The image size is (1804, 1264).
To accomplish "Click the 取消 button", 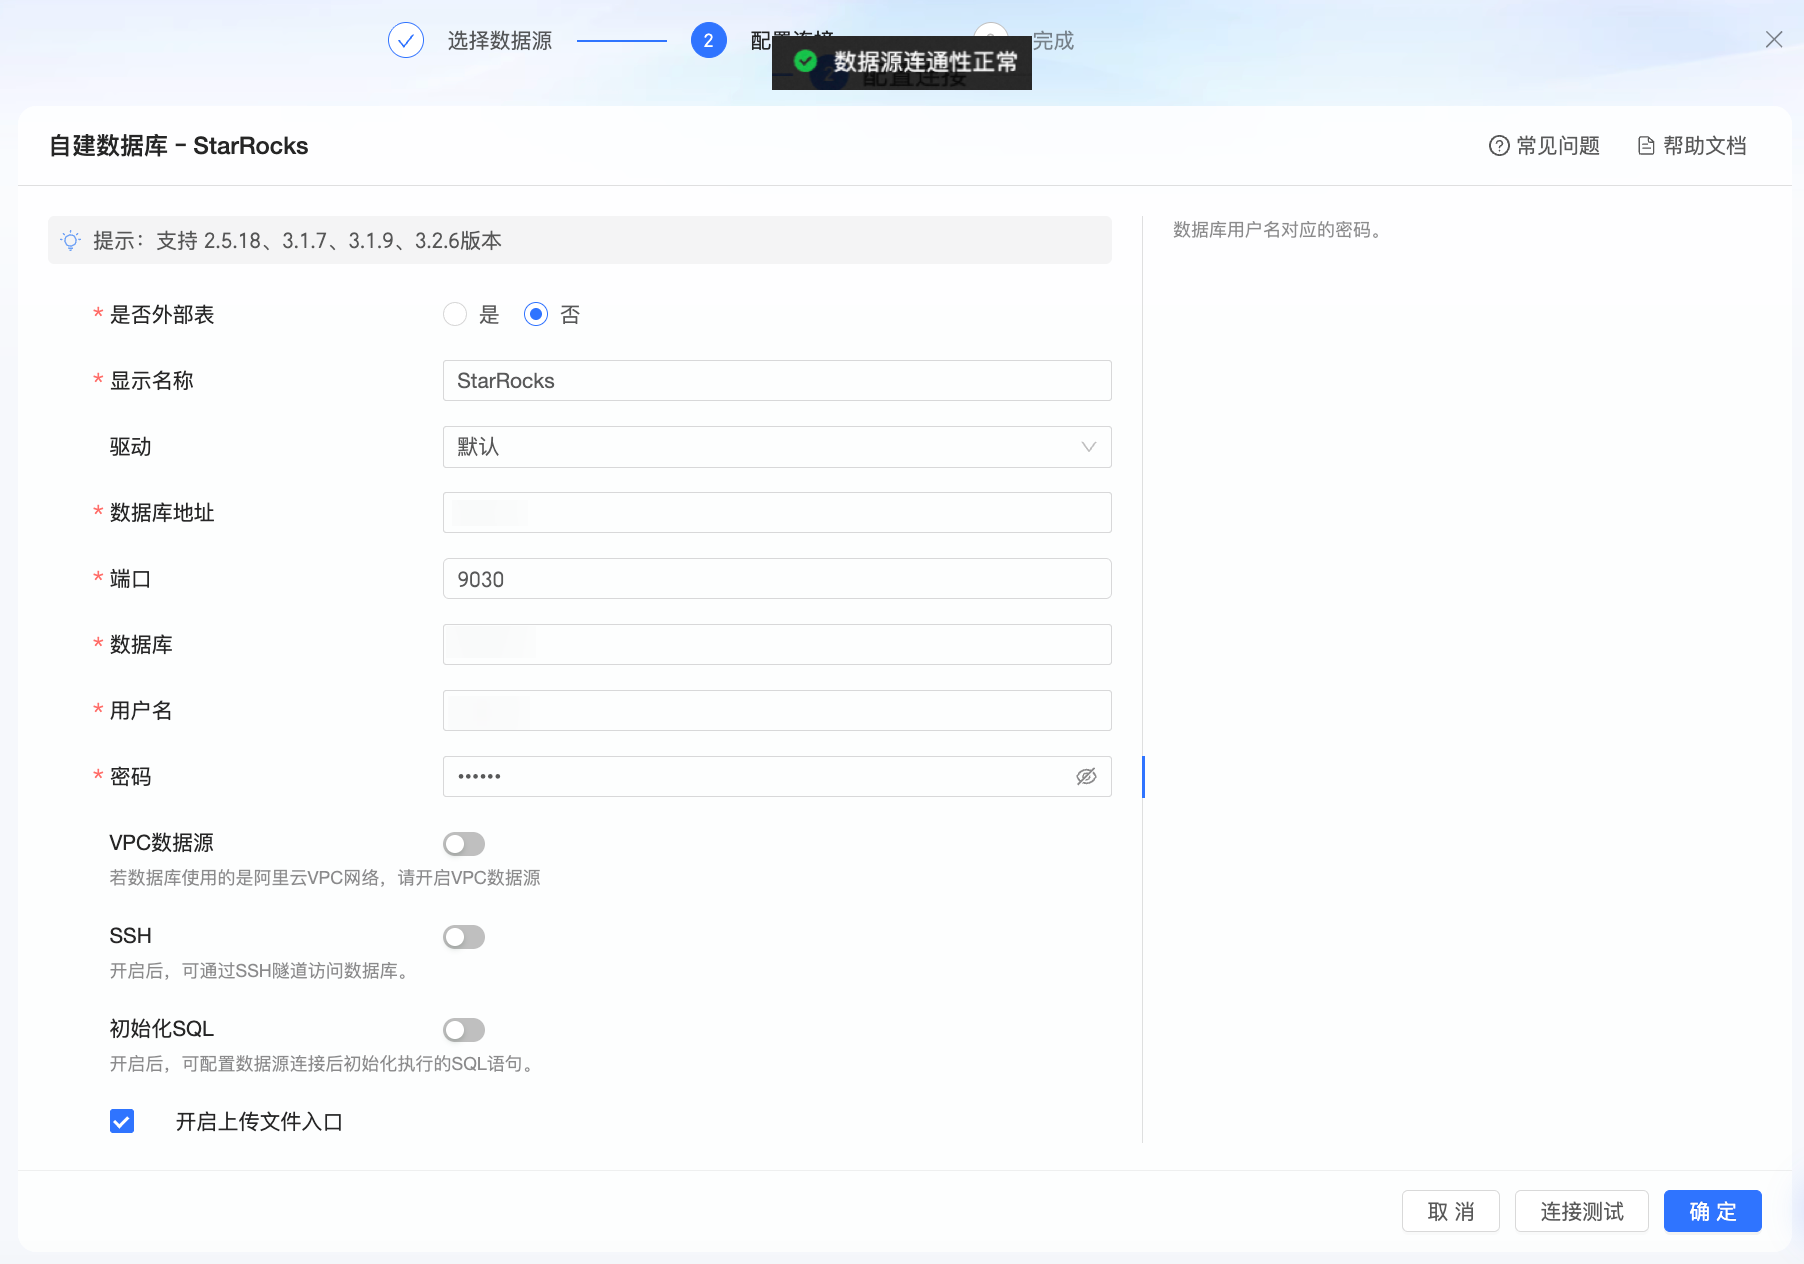I will [1451, 1211].
